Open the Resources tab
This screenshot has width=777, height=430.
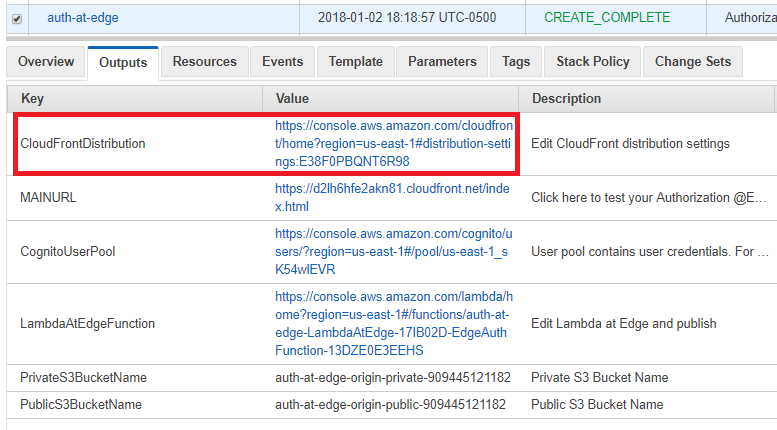point(205,61)
